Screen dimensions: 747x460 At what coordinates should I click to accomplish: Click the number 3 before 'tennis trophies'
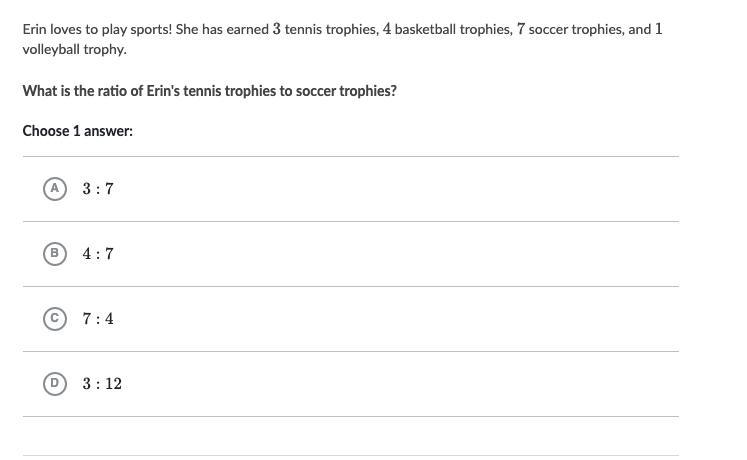click(x=277, y=29)
